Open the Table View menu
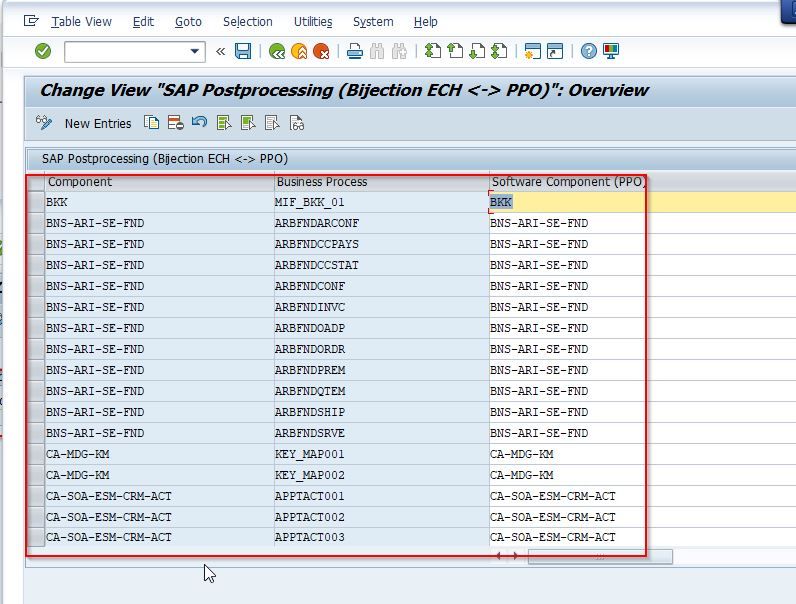 coord(81,22)
